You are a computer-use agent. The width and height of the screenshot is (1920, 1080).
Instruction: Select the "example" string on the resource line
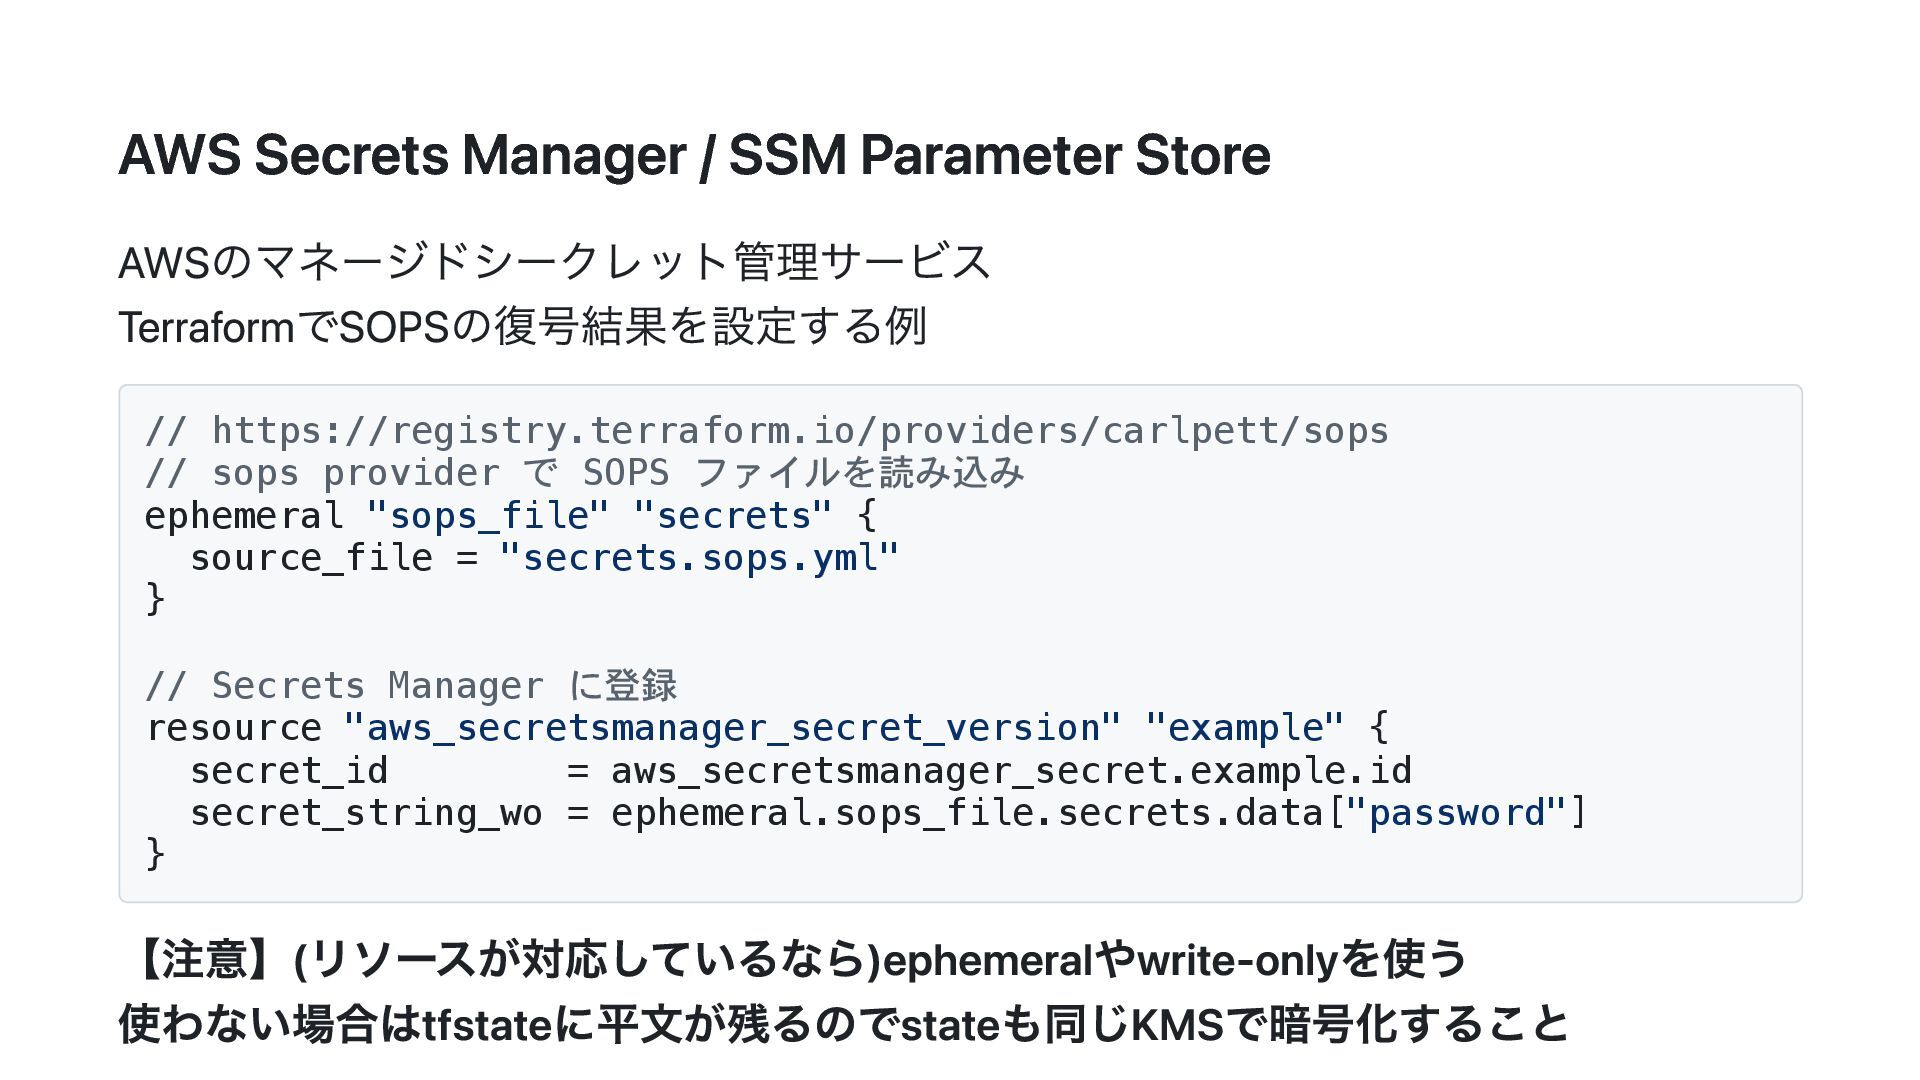1245,728
